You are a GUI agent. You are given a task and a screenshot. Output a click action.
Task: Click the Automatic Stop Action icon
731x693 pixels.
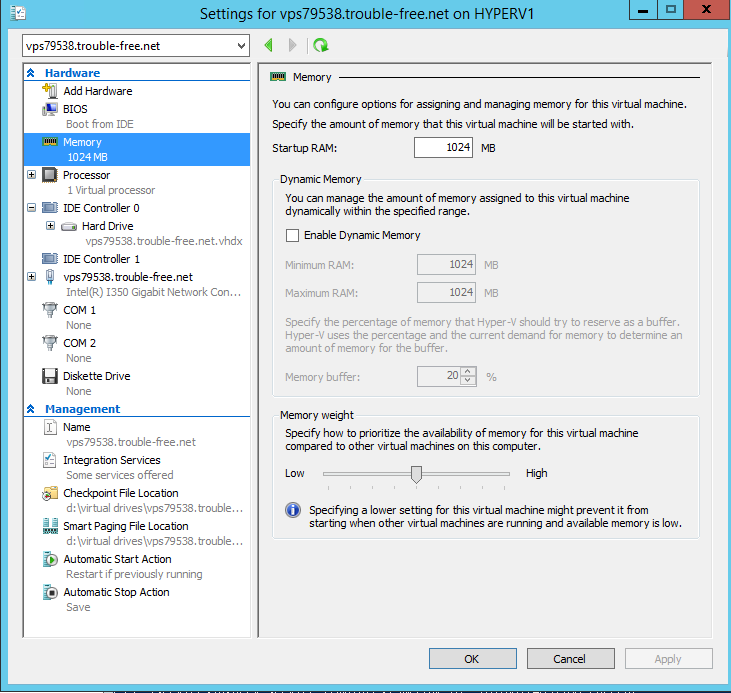pos(50,592)
